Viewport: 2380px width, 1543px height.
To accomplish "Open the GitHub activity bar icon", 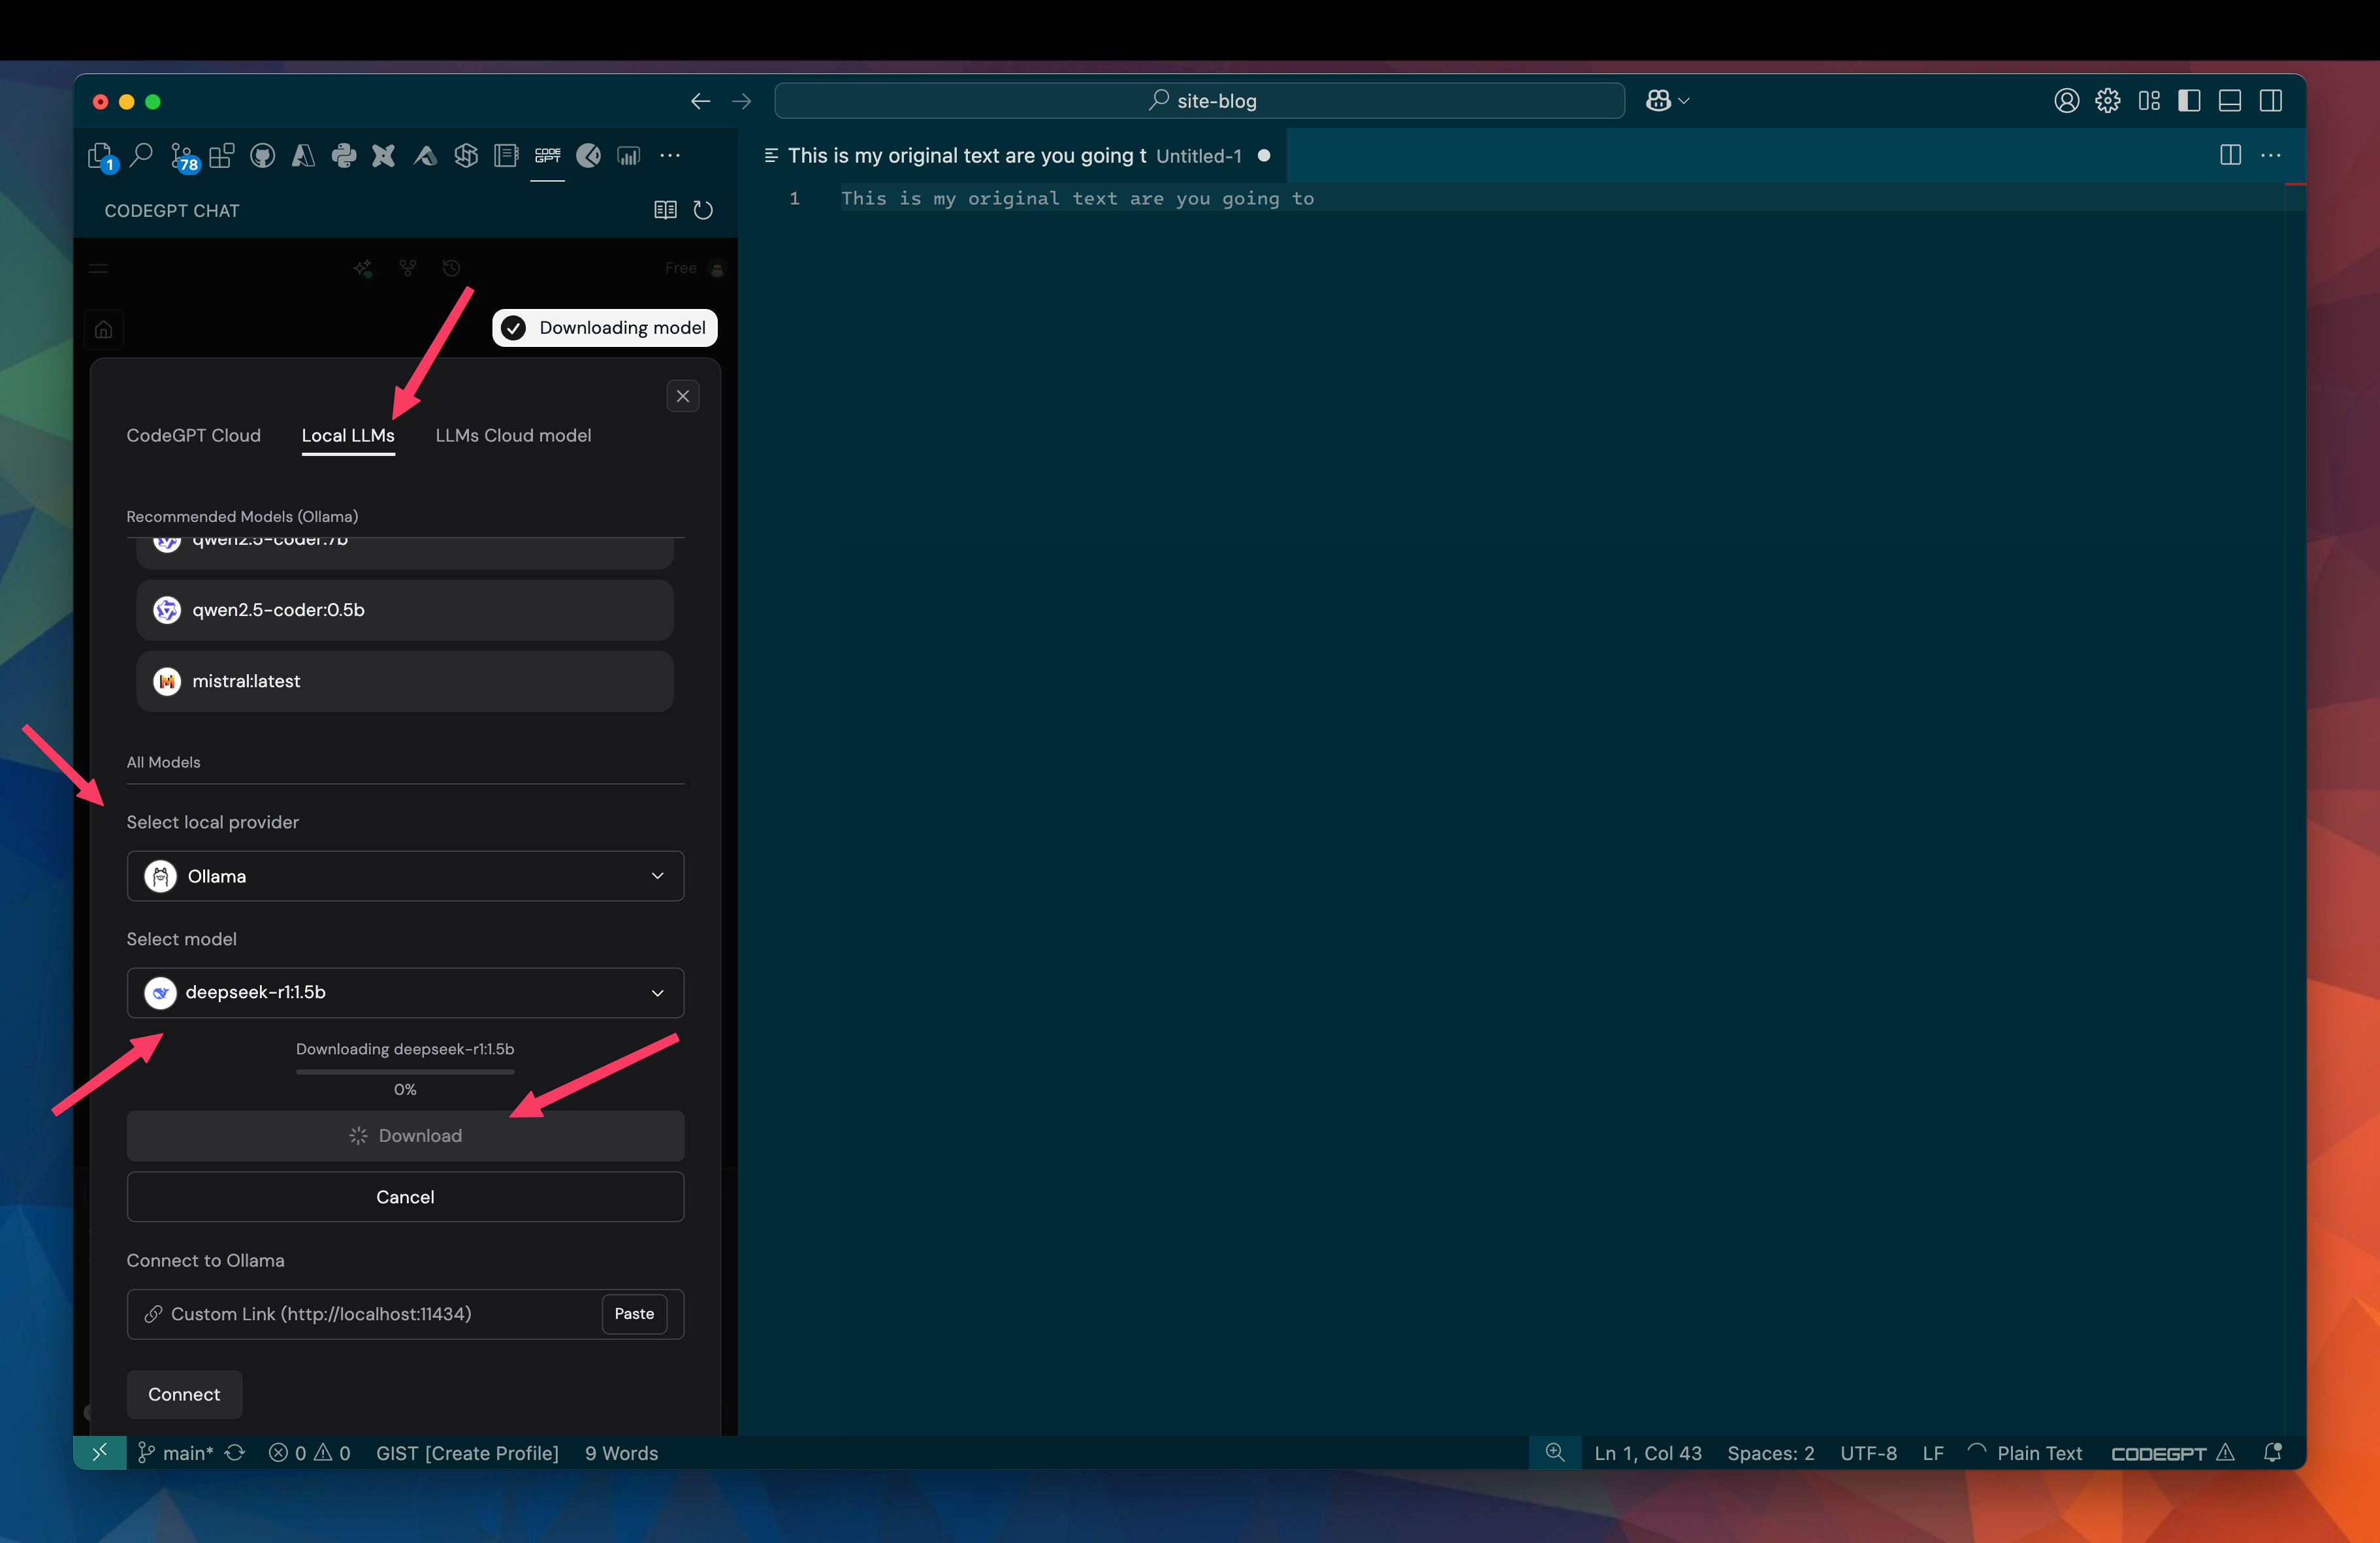I will [262, 156].
